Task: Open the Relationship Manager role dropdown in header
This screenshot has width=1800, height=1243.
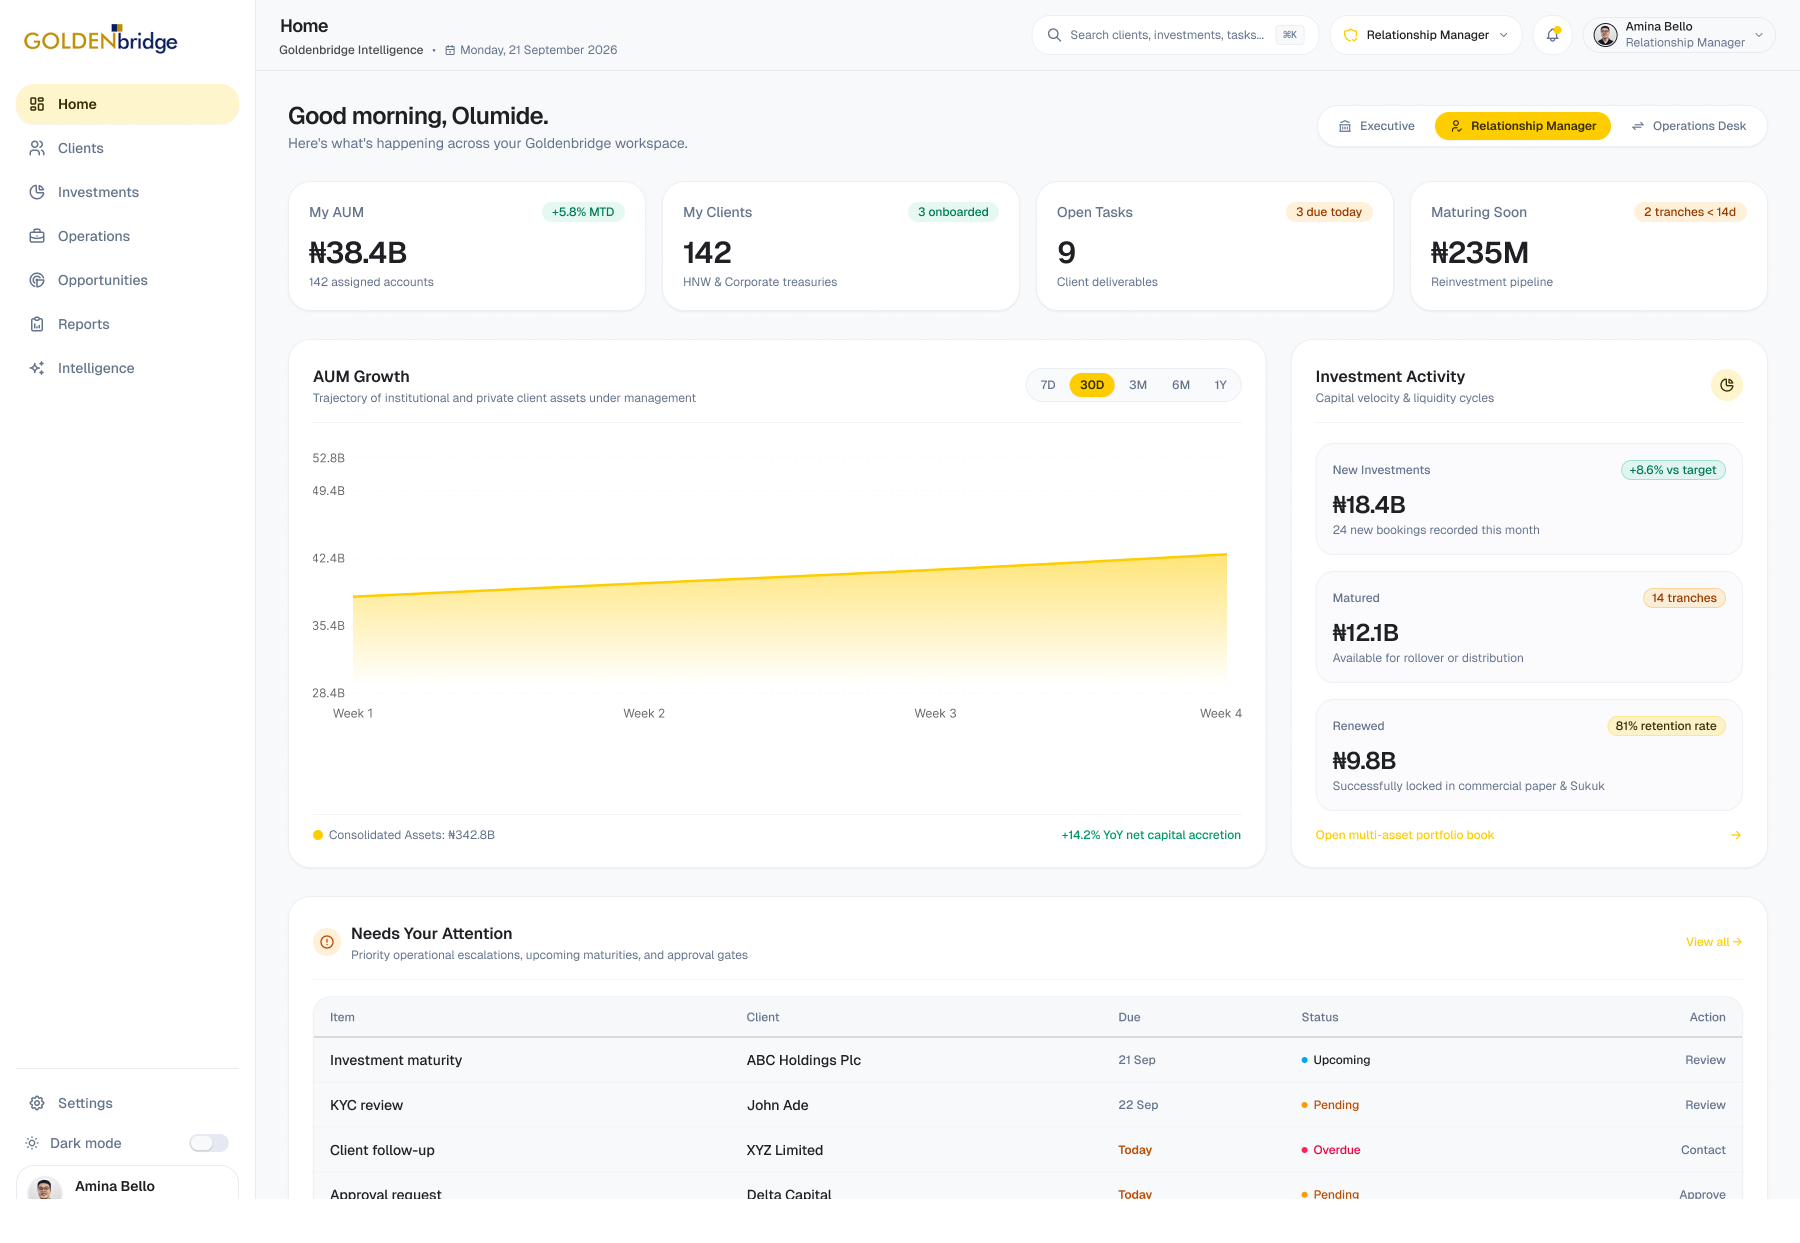Action: click(1426, 35)
